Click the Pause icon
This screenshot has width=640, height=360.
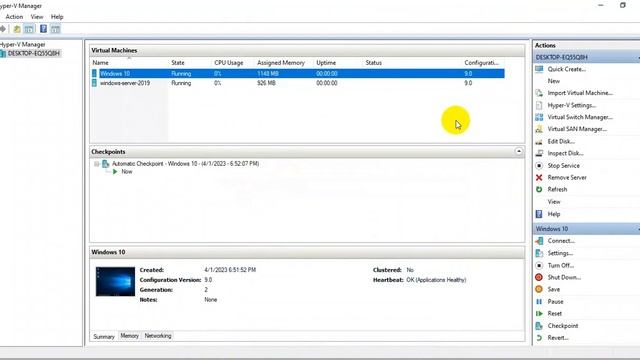[539, 301]
